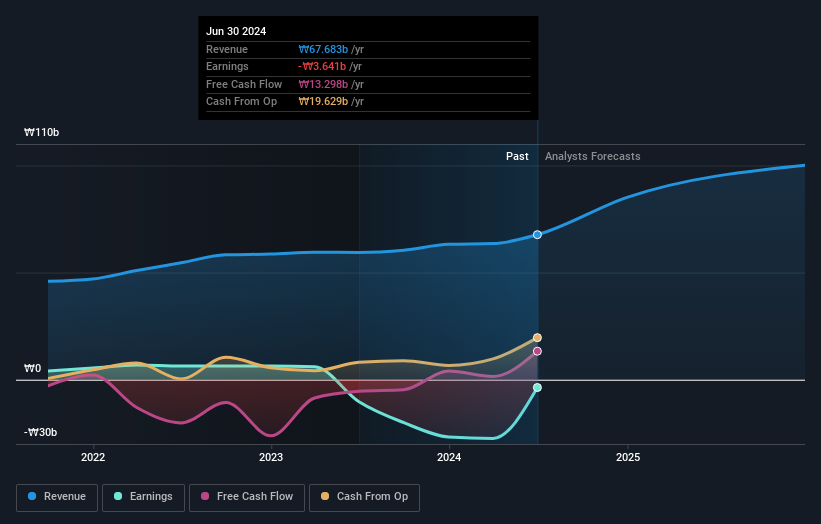Click the 2025 x-axis label
This screenshot has width=821, height=524.
pyautogui.click(x=628, y=457)
